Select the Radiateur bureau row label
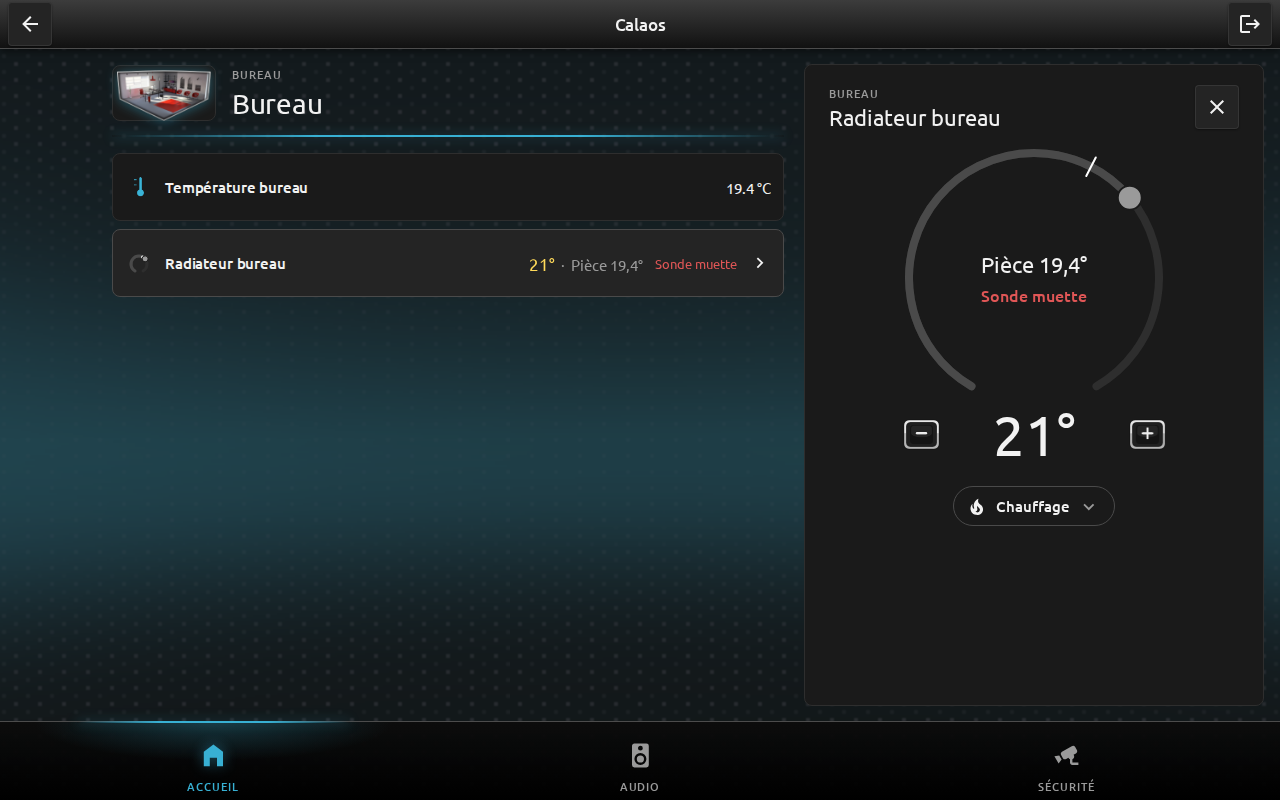1280x800 pixels. (225, 264)
